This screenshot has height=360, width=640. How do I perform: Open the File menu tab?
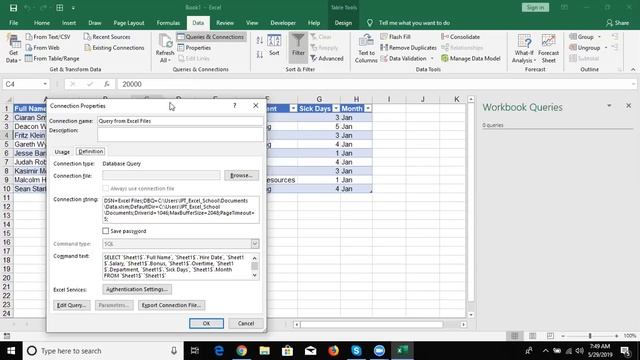tap(13, 23)
